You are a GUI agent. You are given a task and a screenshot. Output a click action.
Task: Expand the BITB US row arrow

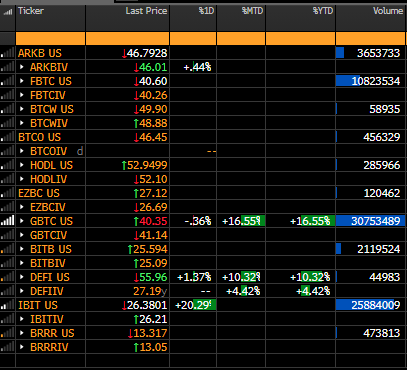[x=22, y=249]
